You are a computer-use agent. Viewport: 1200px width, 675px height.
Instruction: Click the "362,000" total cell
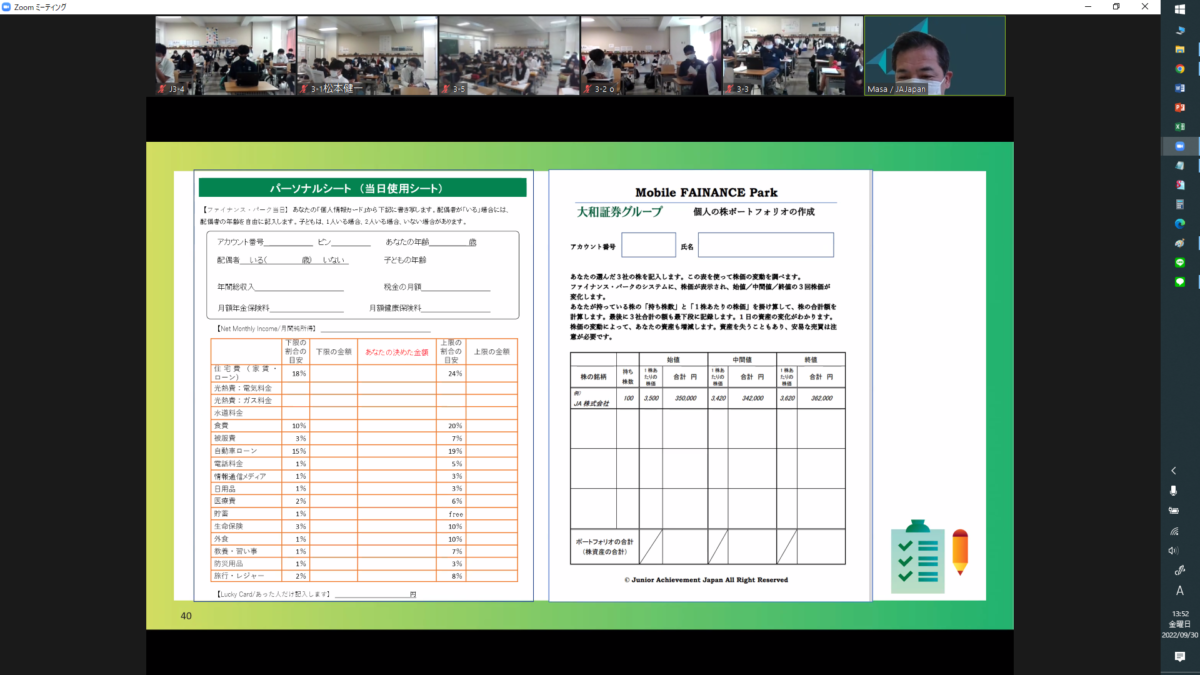click(821, 398)
